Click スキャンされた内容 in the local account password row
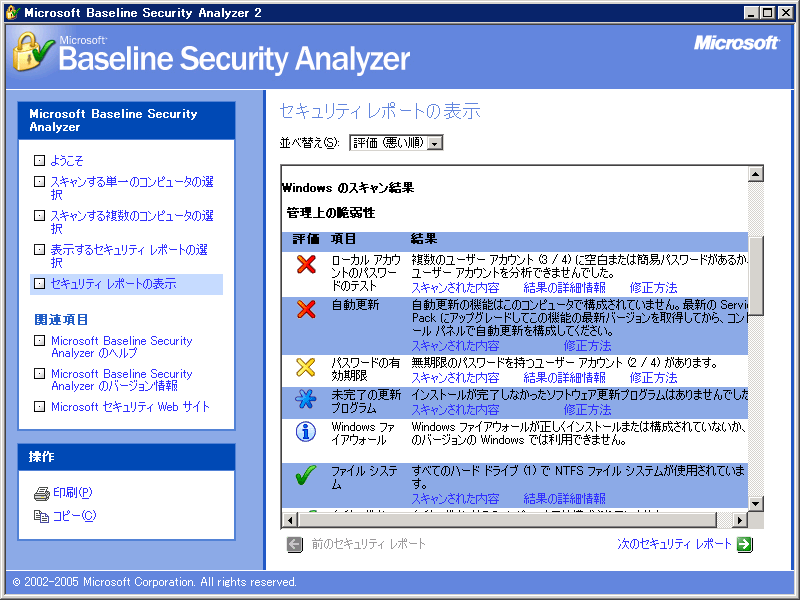 click(x=455, y=288)
